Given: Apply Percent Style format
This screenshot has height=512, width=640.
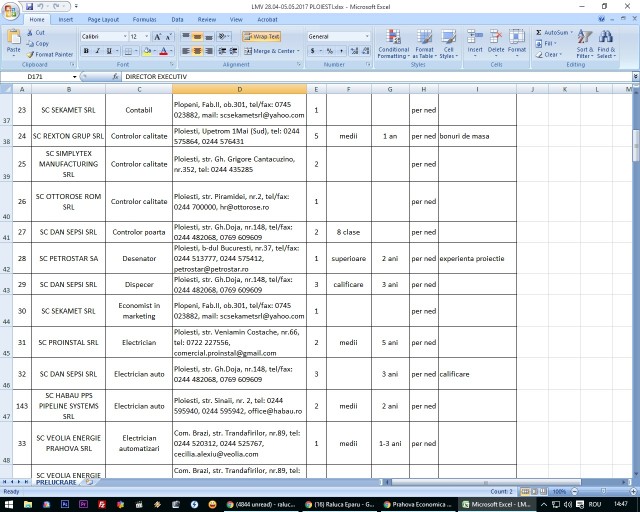Looking at the screenshot, I should [x=330, y=51].
